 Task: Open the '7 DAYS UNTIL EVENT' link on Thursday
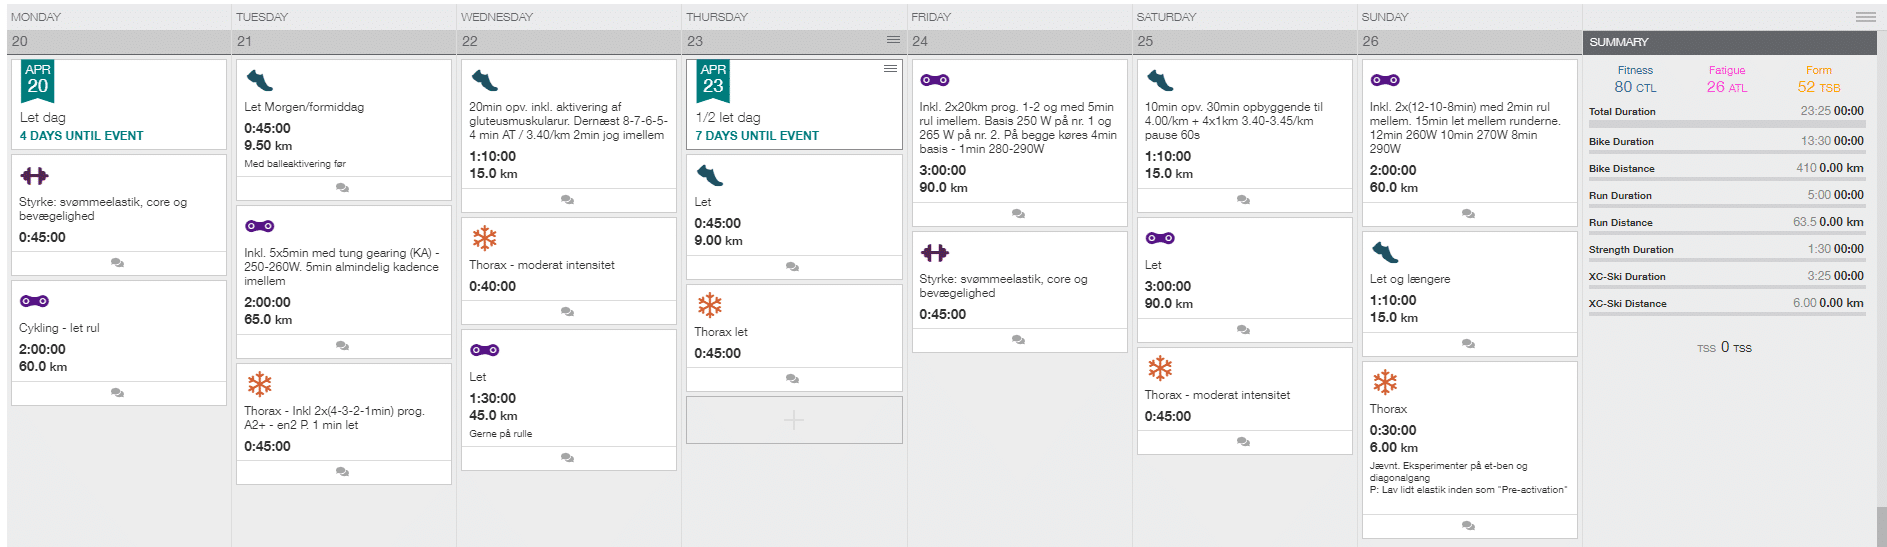(x=757, y=136)
